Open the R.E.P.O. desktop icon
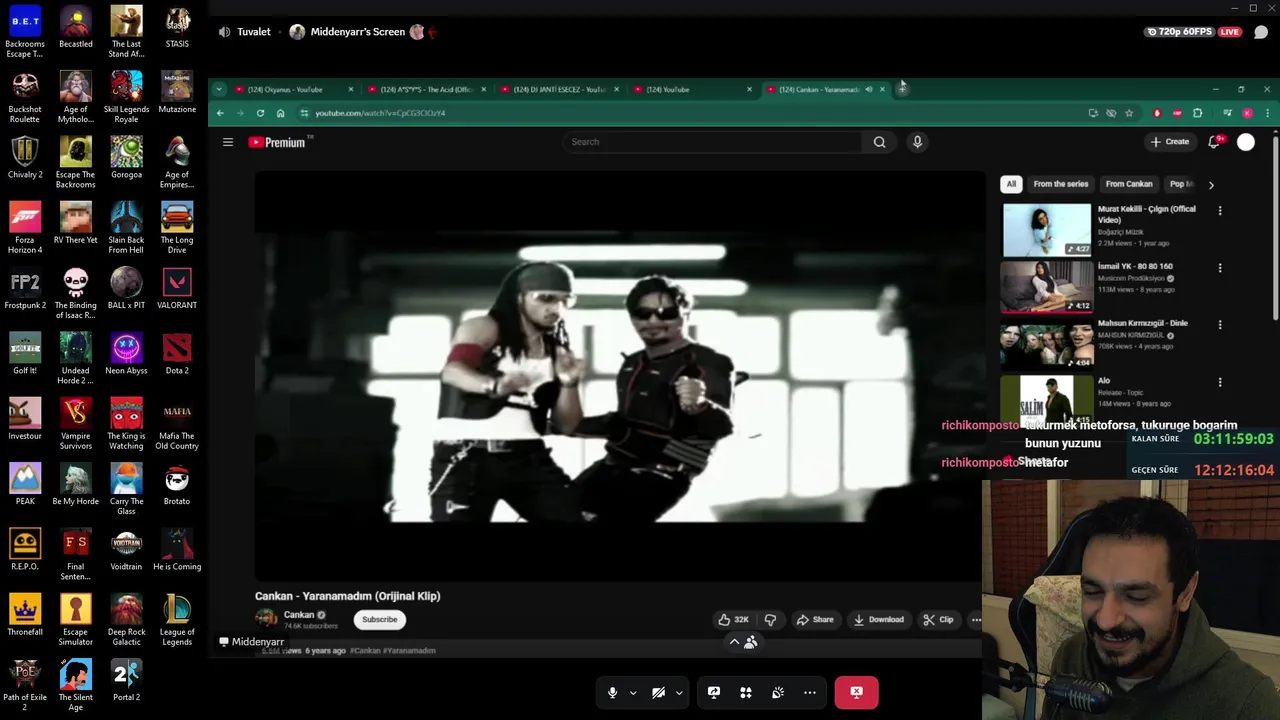This screenshot has height=720, width=1280. click(25, 550)
